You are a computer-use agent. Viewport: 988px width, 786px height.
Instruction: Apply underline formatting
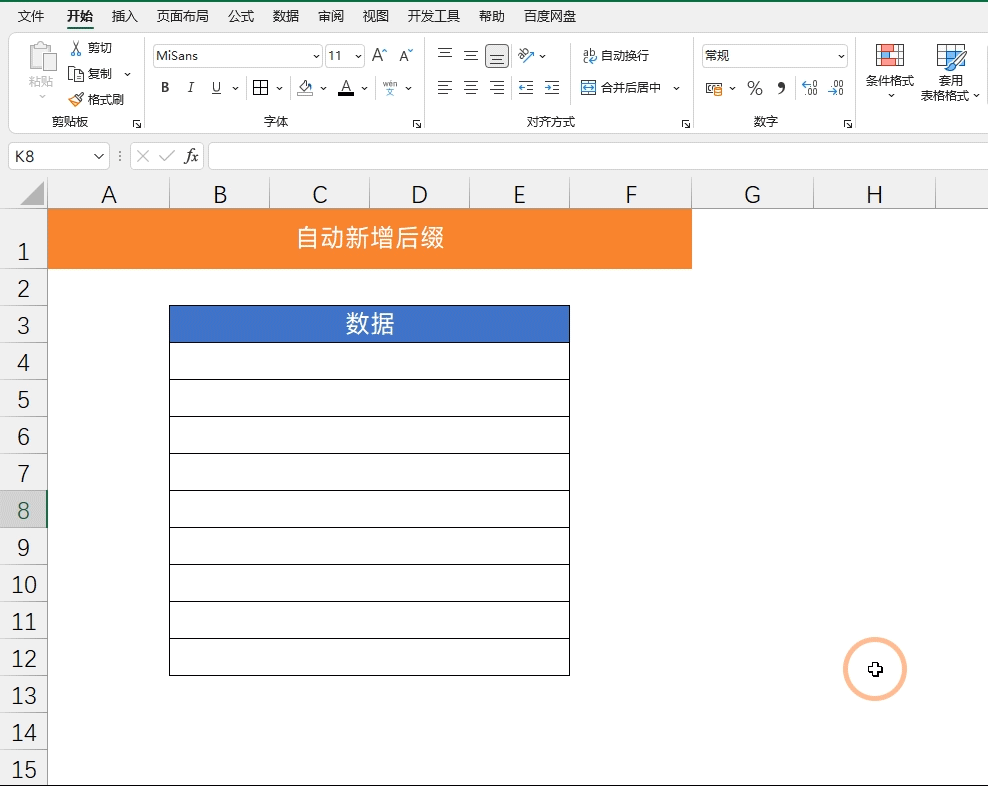click(x=215, y=88)
